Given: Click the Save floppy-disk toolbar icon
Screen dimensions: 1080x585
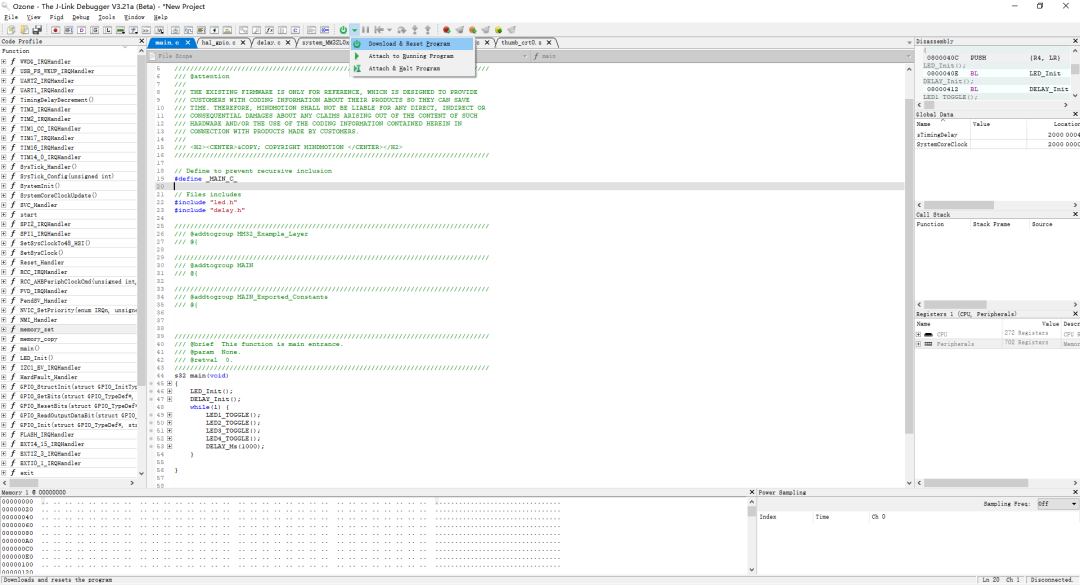Looking at the screenshot, I should [37, 30].
